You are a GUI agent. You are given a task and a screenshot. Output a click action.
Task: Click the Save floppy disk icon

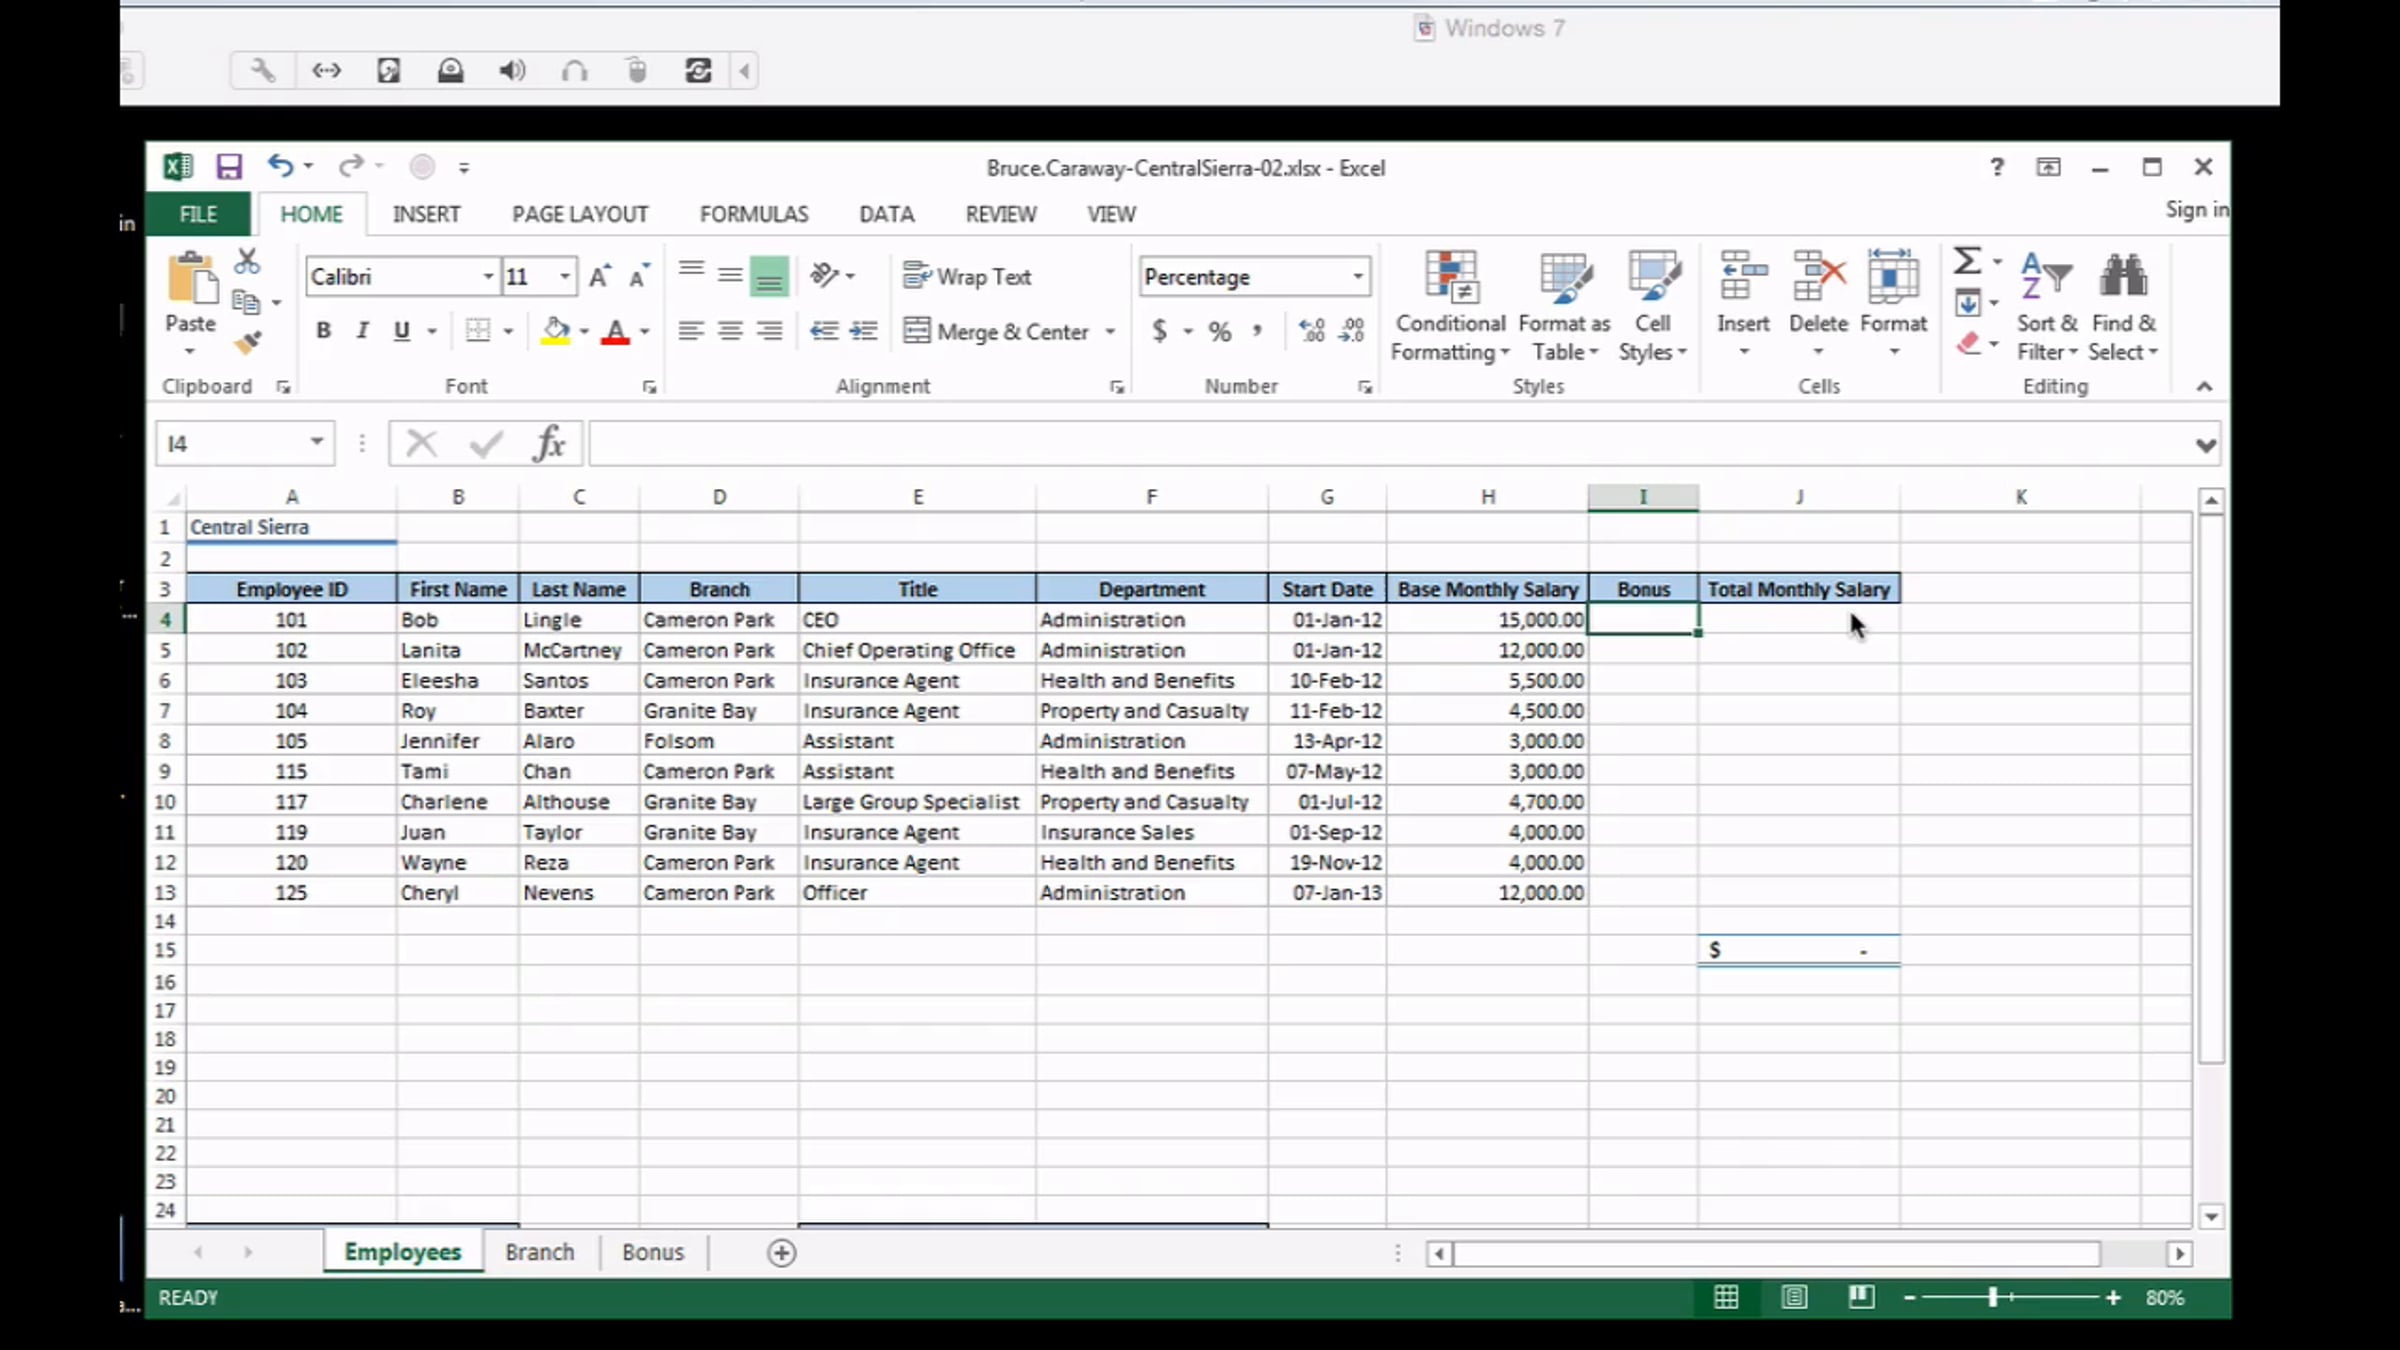[229, 167]
